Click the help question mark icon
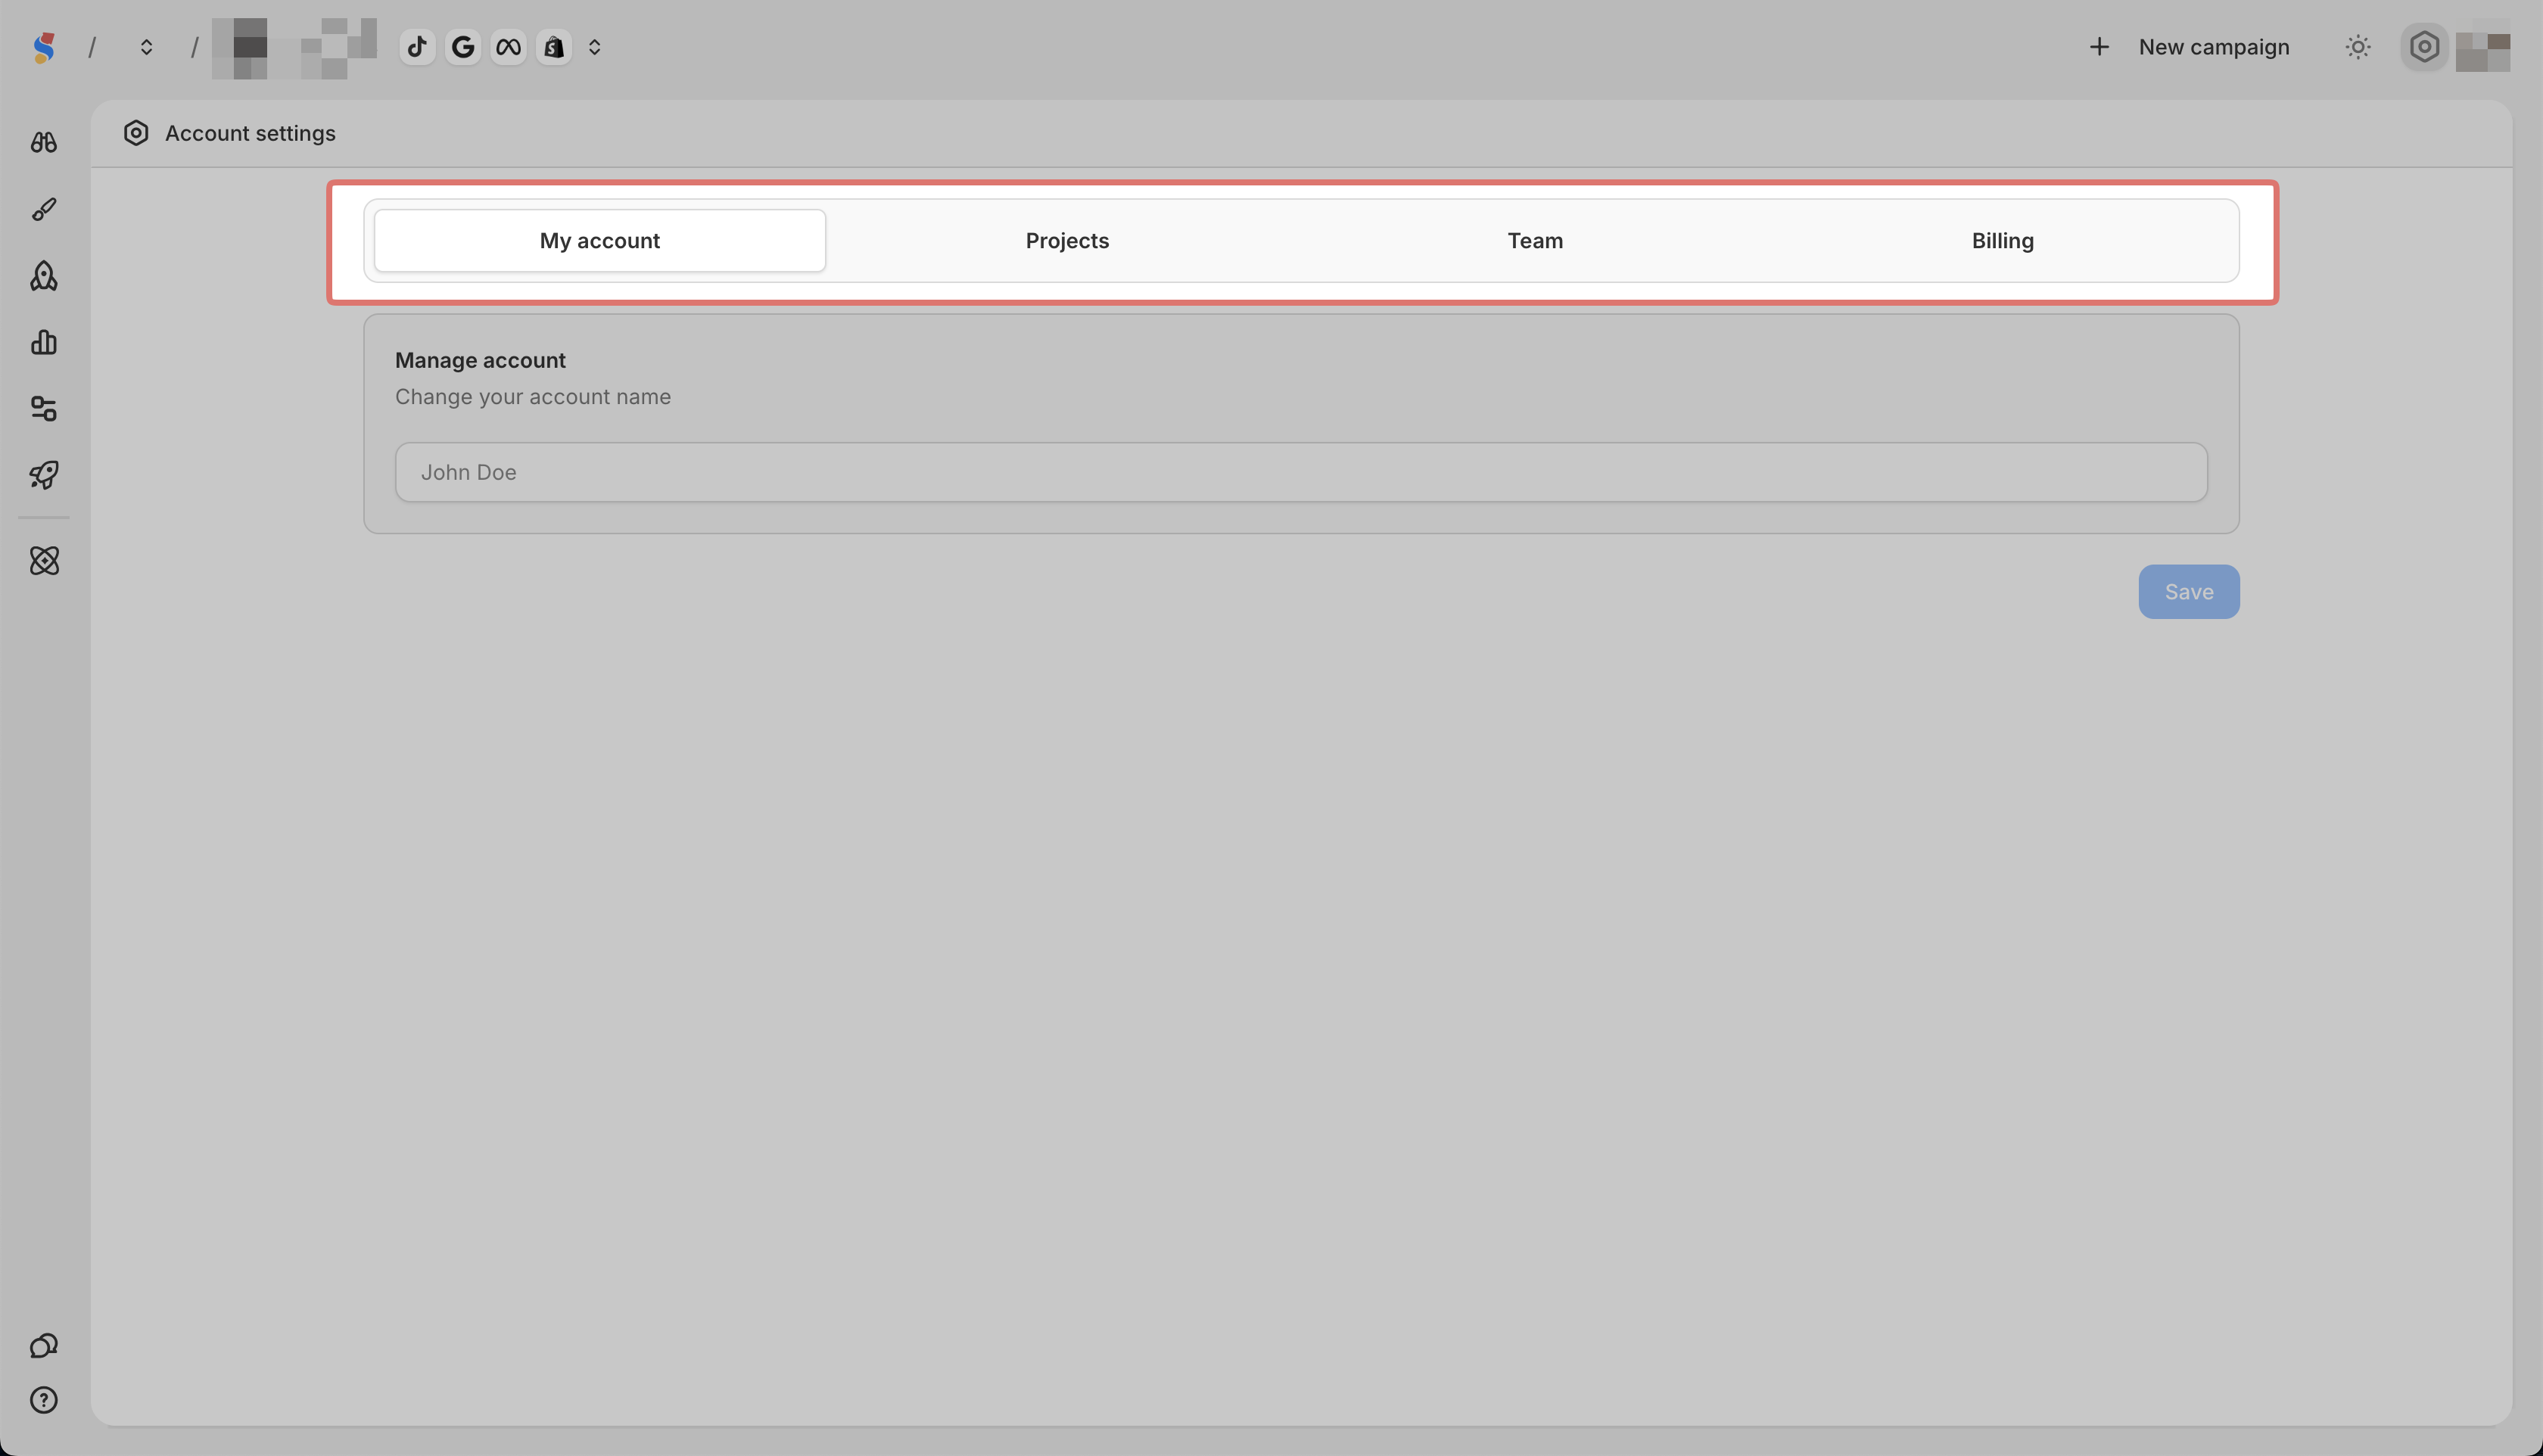 [44, 1400]
